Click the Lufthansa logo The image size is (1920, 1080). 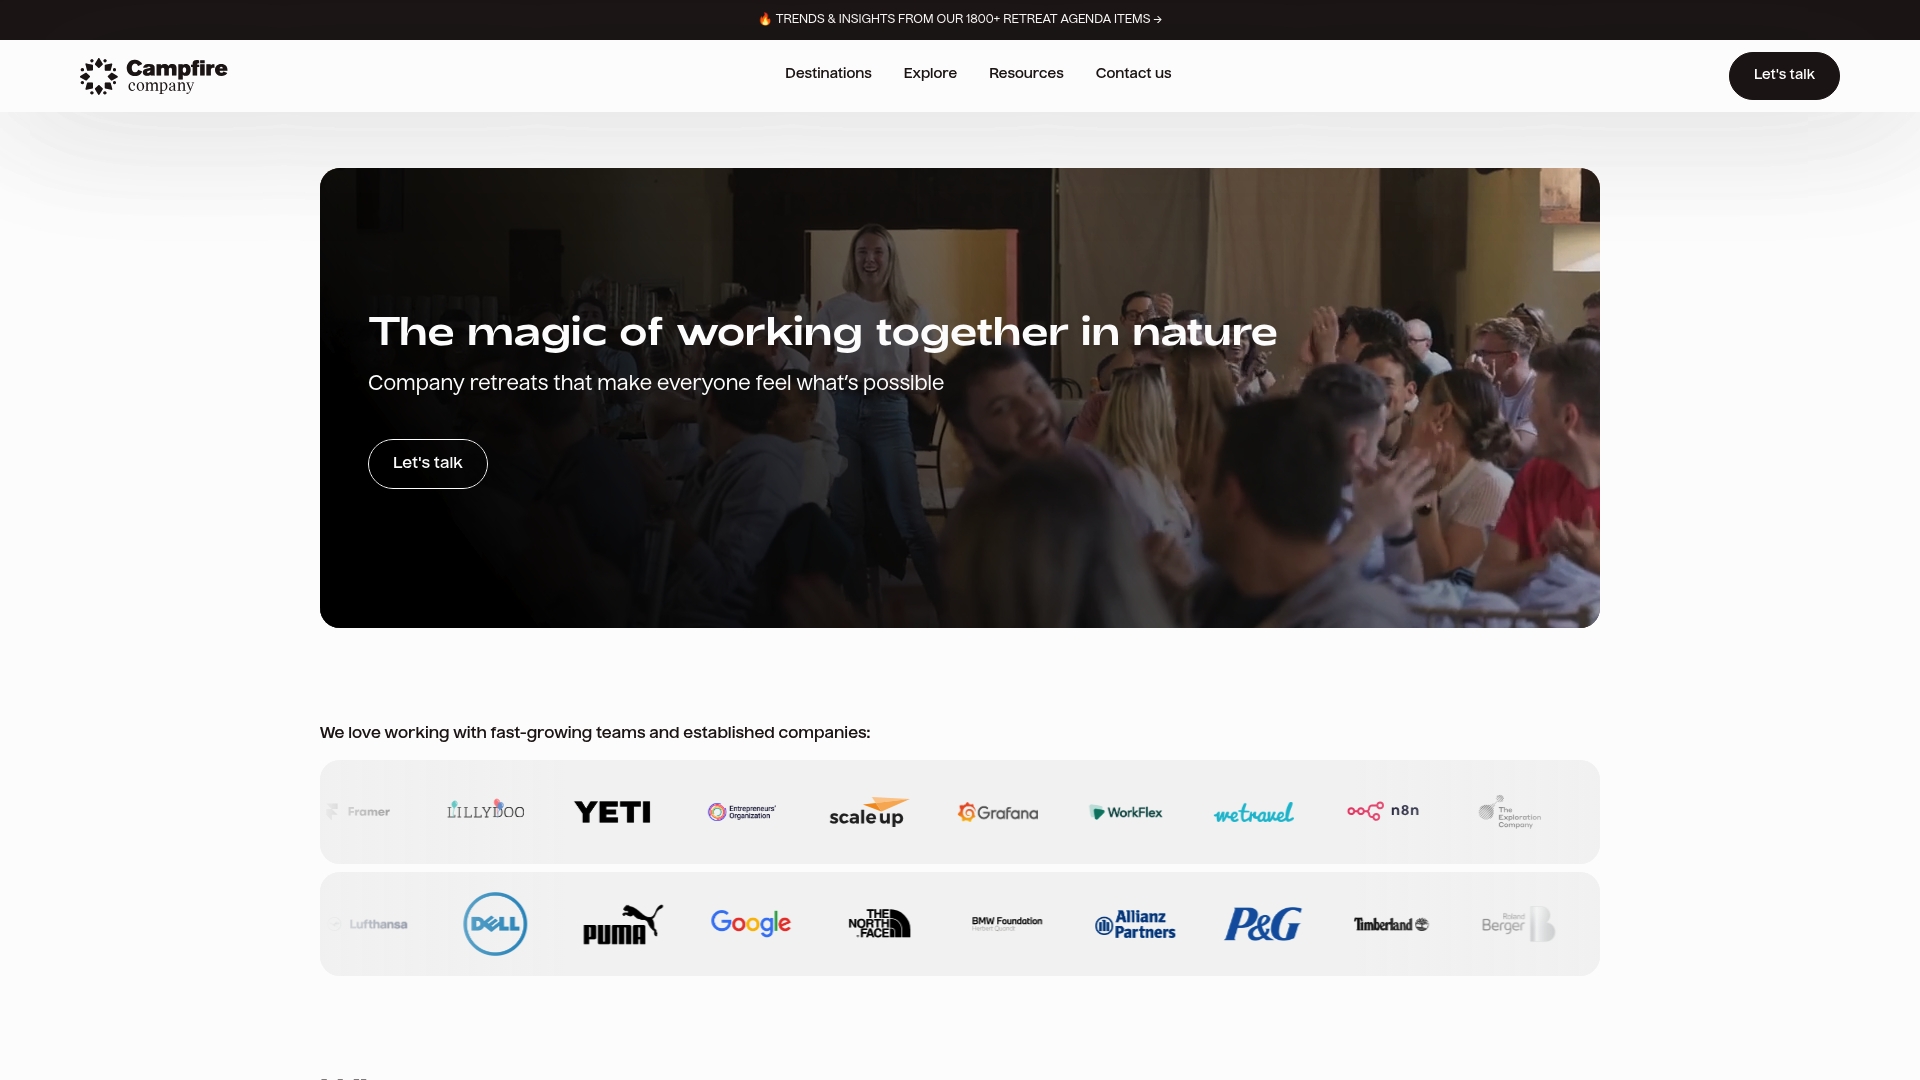[368, 924]
